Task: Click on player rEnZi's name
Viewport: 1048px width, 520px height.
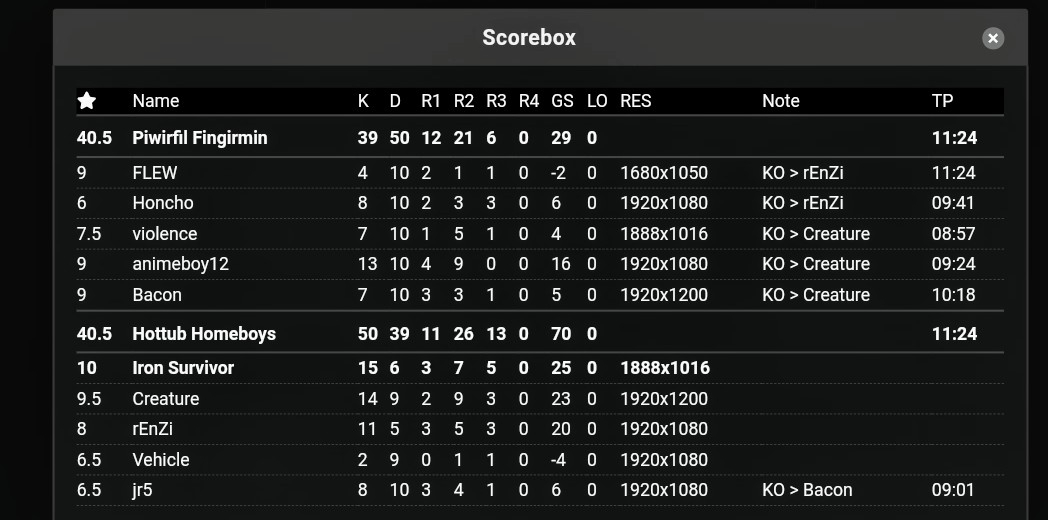Action: click(152, 428)
